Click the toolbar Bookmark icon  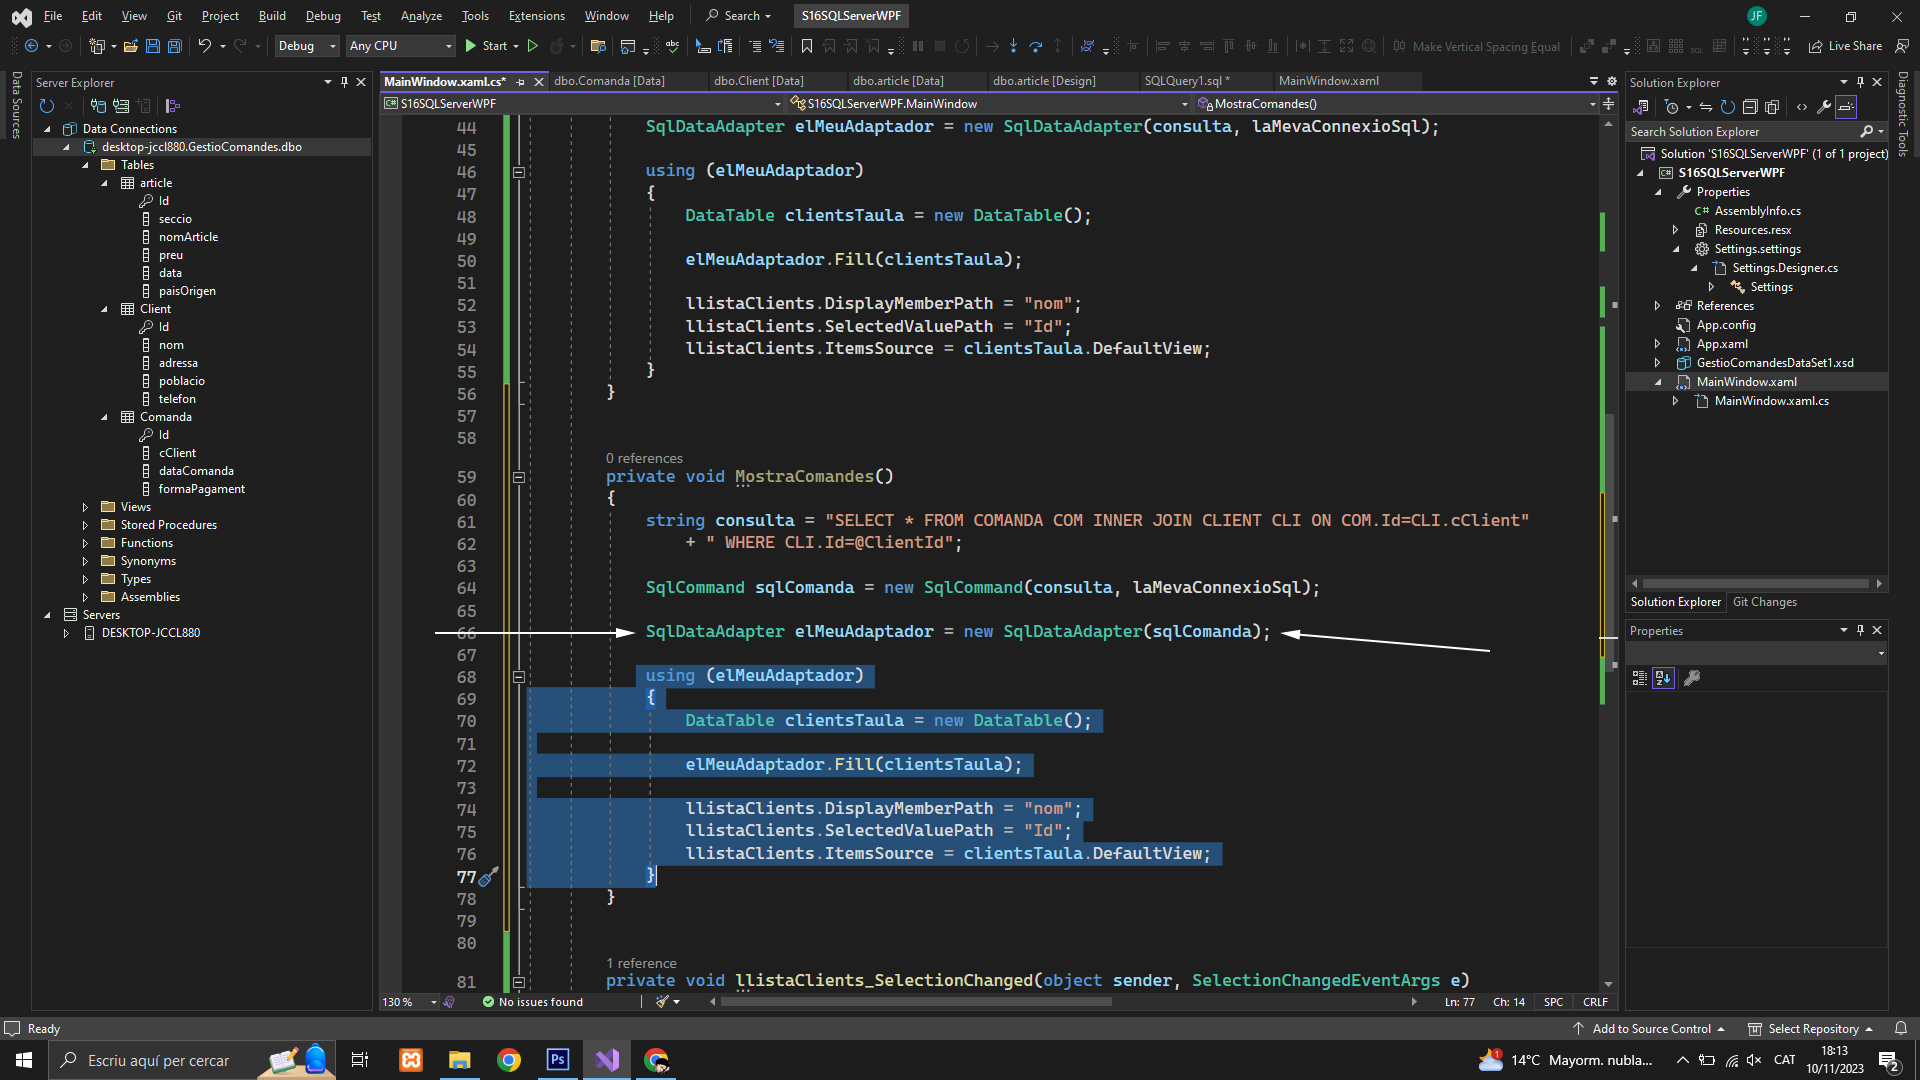coord(807,46)
